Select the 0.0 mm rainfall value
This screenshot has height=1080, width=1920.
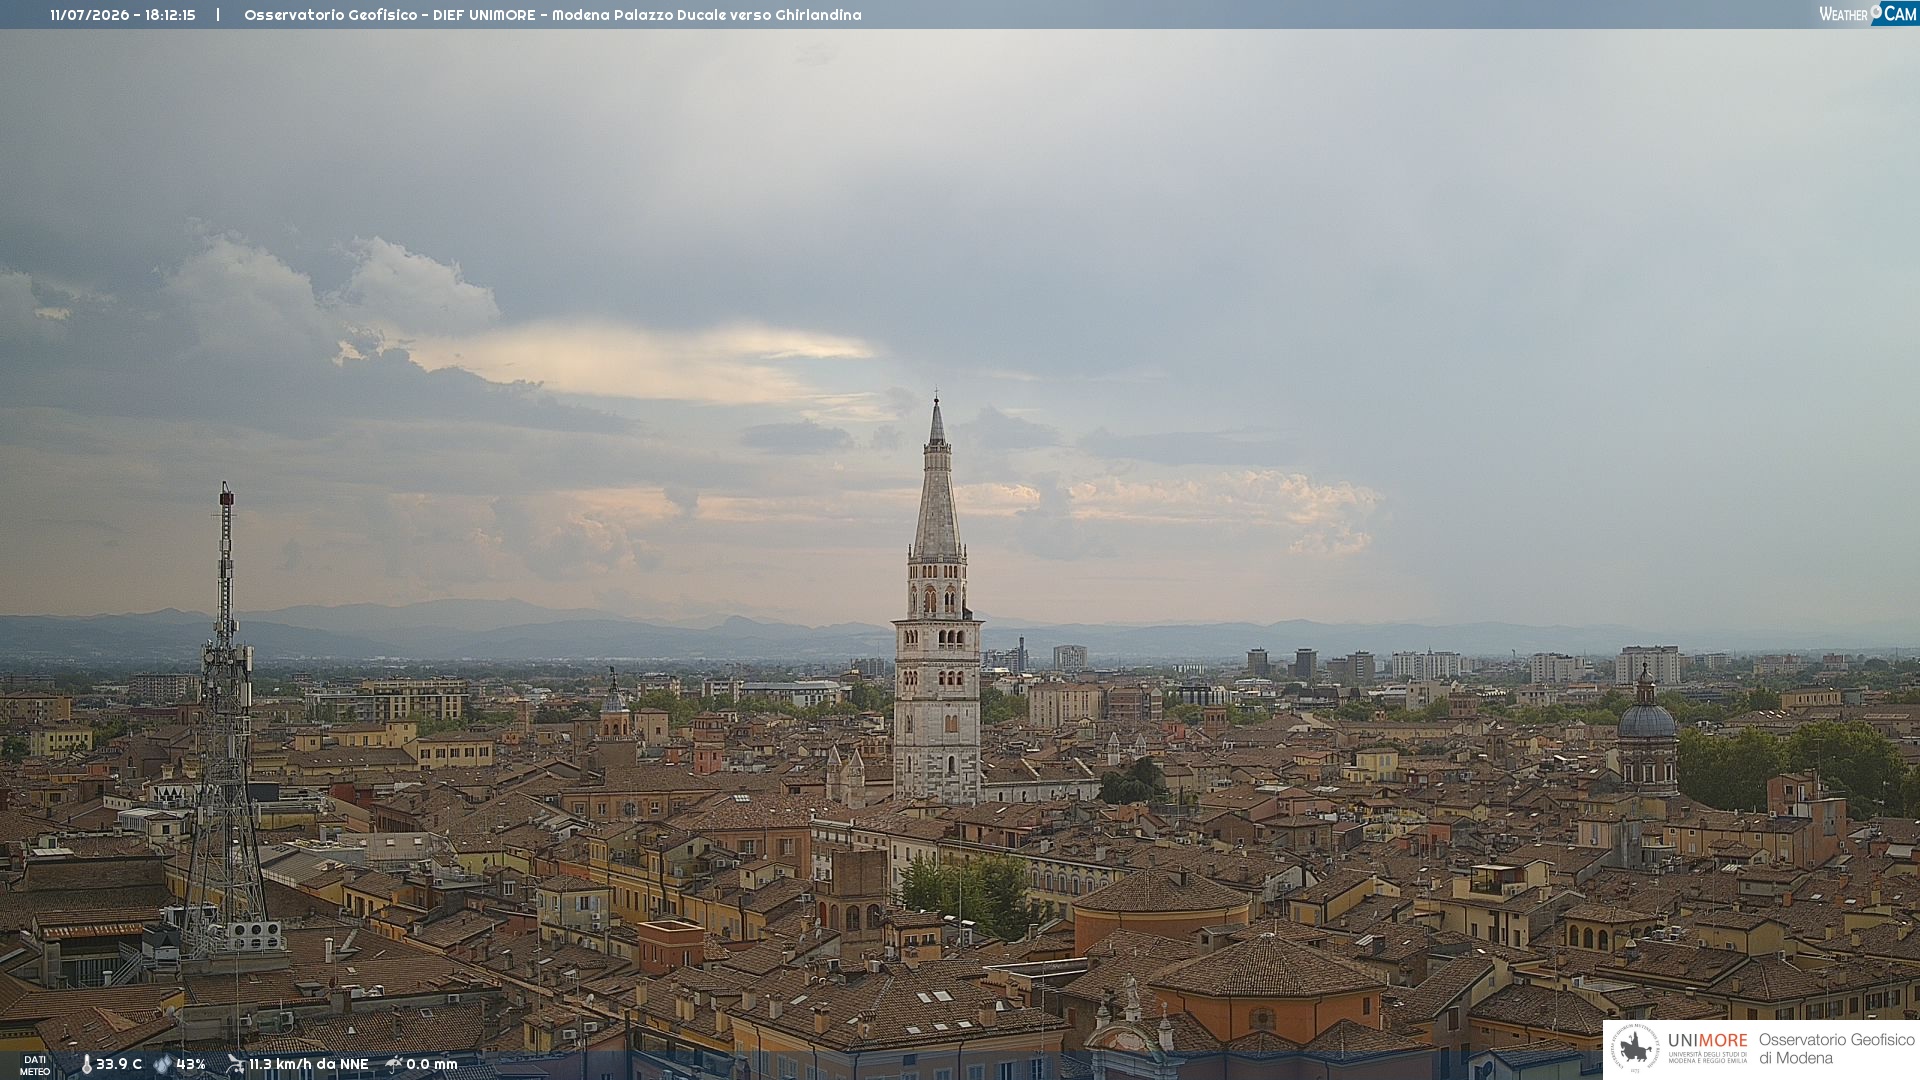[x=432, y=1064]
